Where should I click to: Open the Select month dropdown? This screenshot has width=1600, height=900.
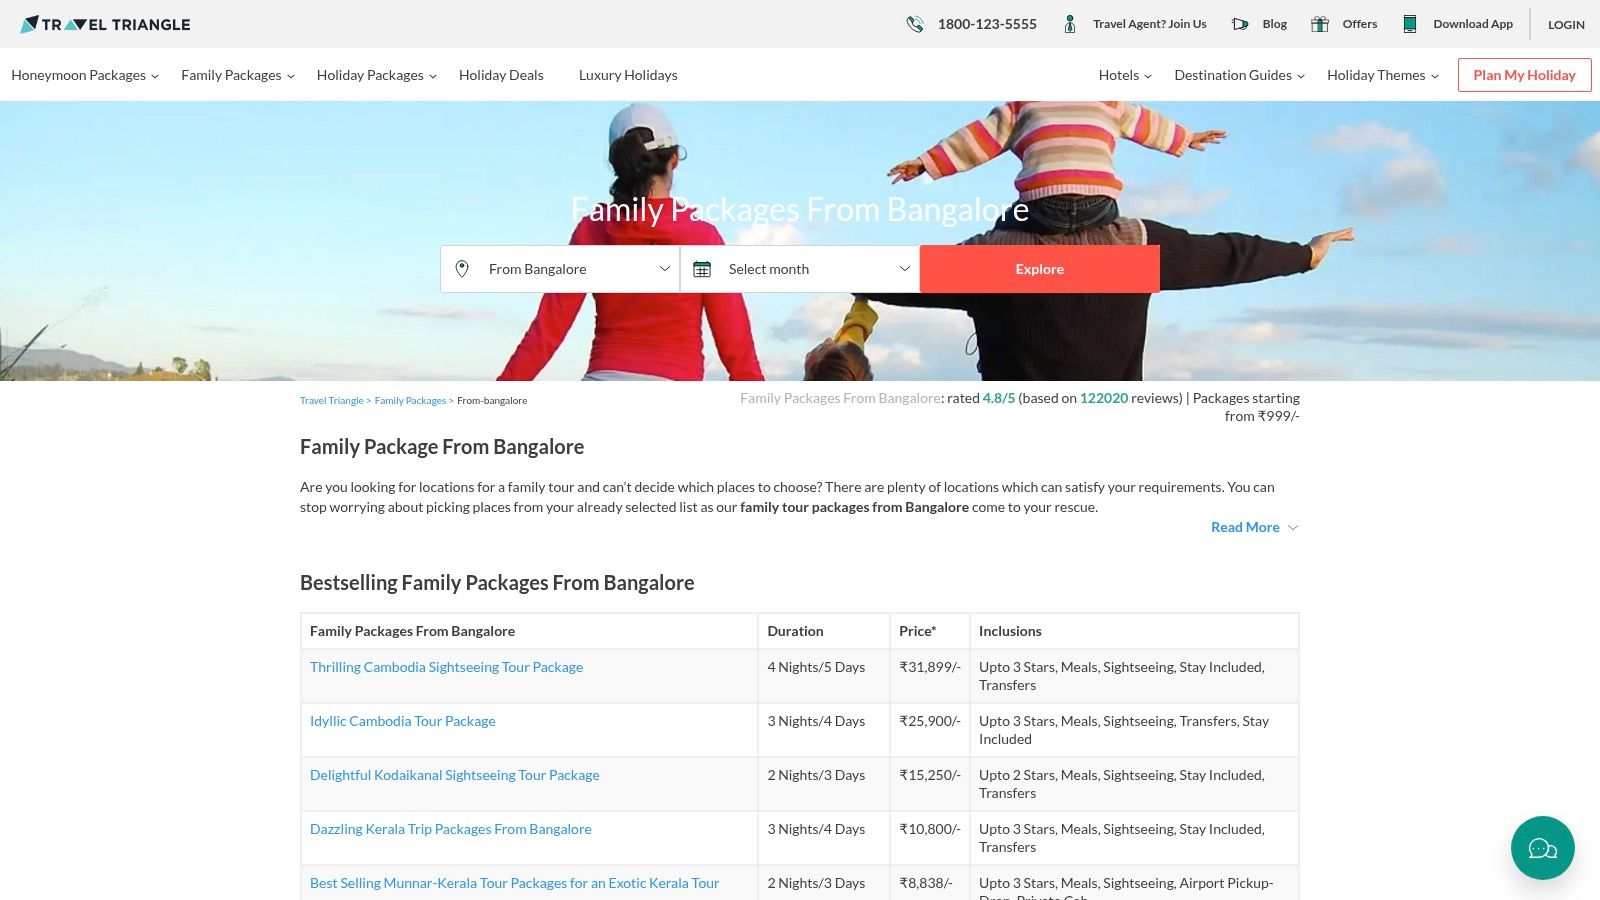coord(800,268)
